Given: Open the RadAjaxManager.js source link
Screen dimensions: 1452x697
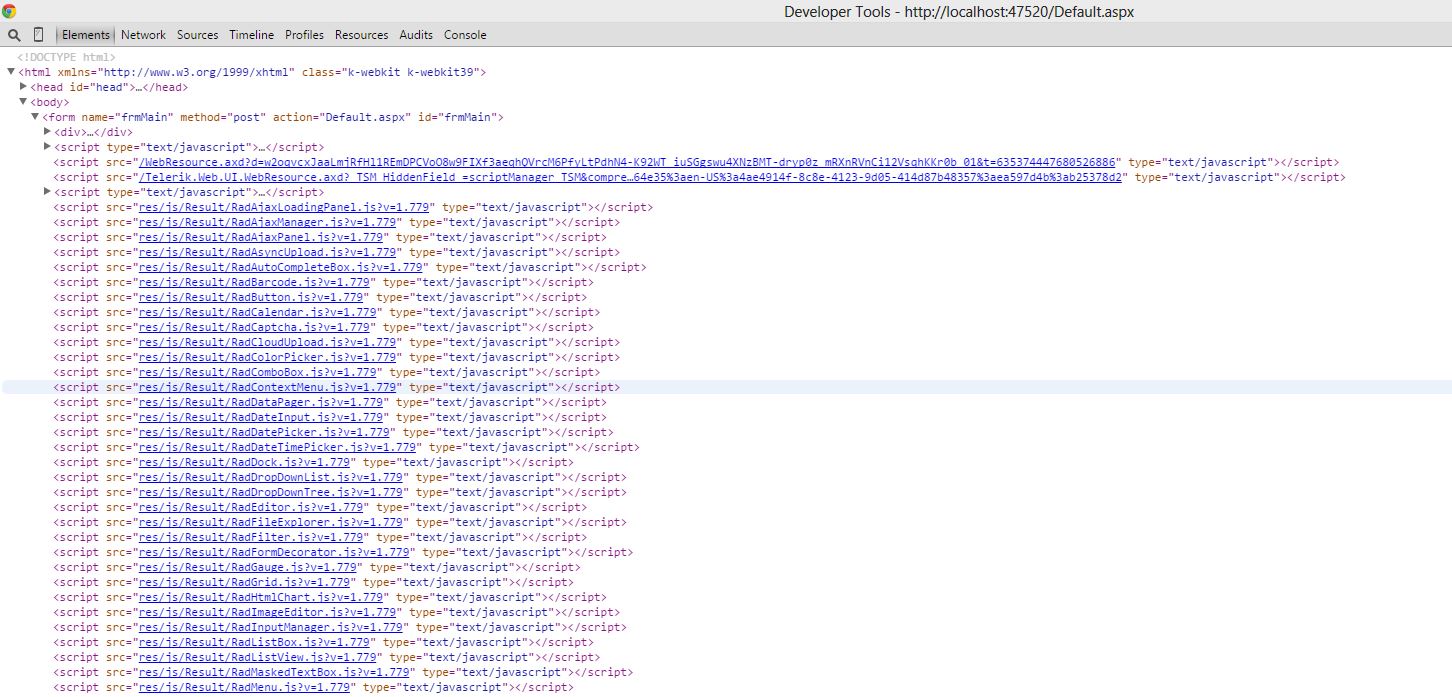Looking at the screenshot, I should [269, 222].
